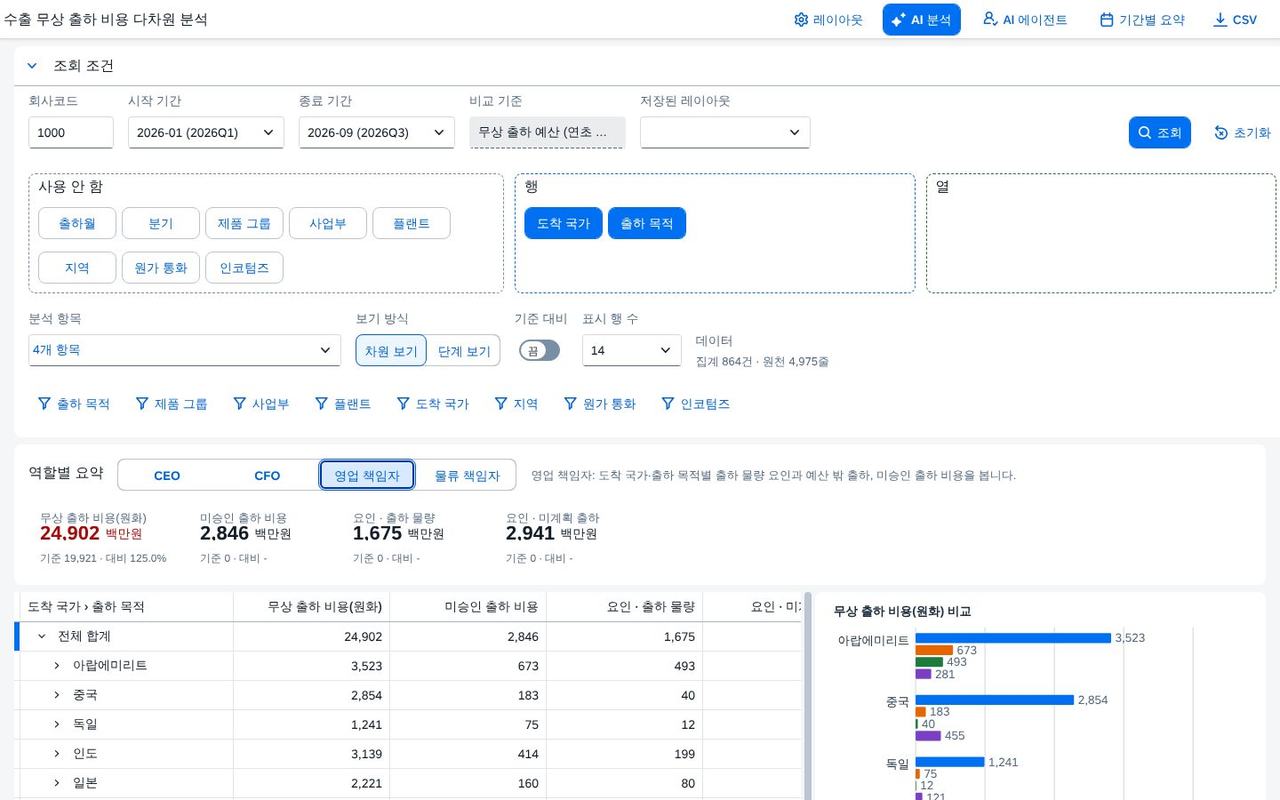The height and width of the screenshot is (800, 1280).
Task: Select the 단계 보기 view mode
Action: point(464,351)
